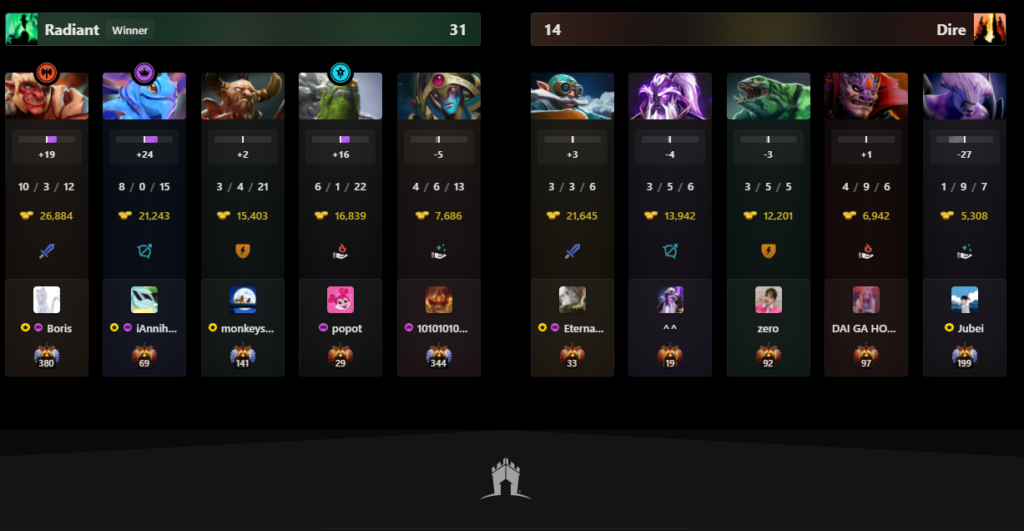Click the teal star badge on Tiny portrait
Viewport: 1024px width, 531px height.
(340, 72)
